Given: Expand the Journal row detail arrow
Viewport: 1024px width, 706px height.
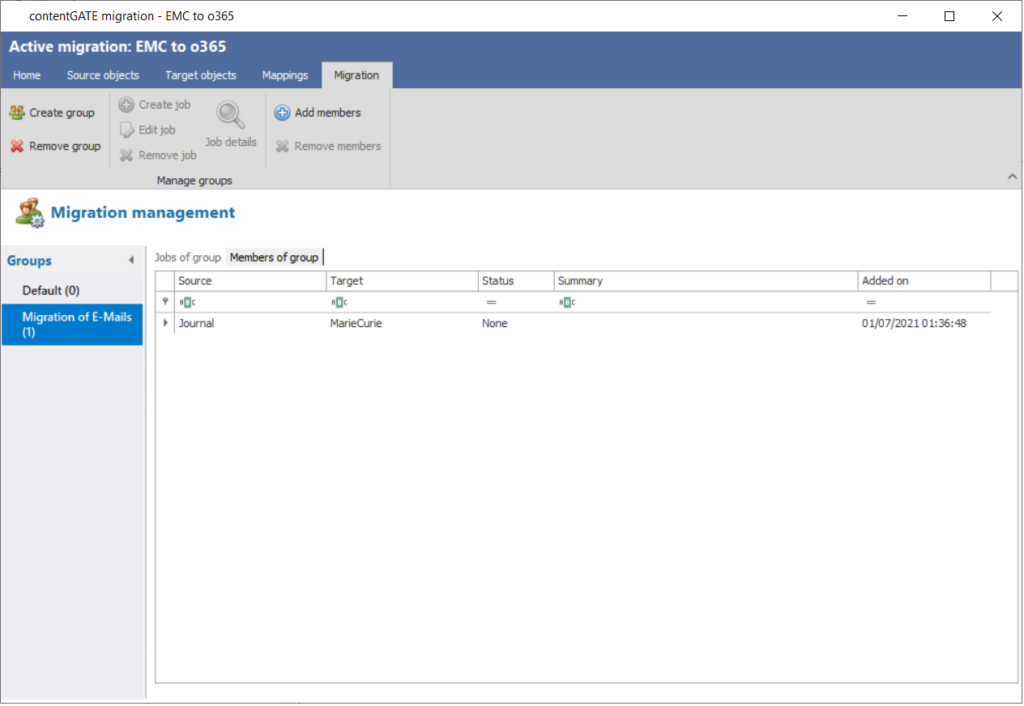Looking at the screenshot, I should 164,322.
